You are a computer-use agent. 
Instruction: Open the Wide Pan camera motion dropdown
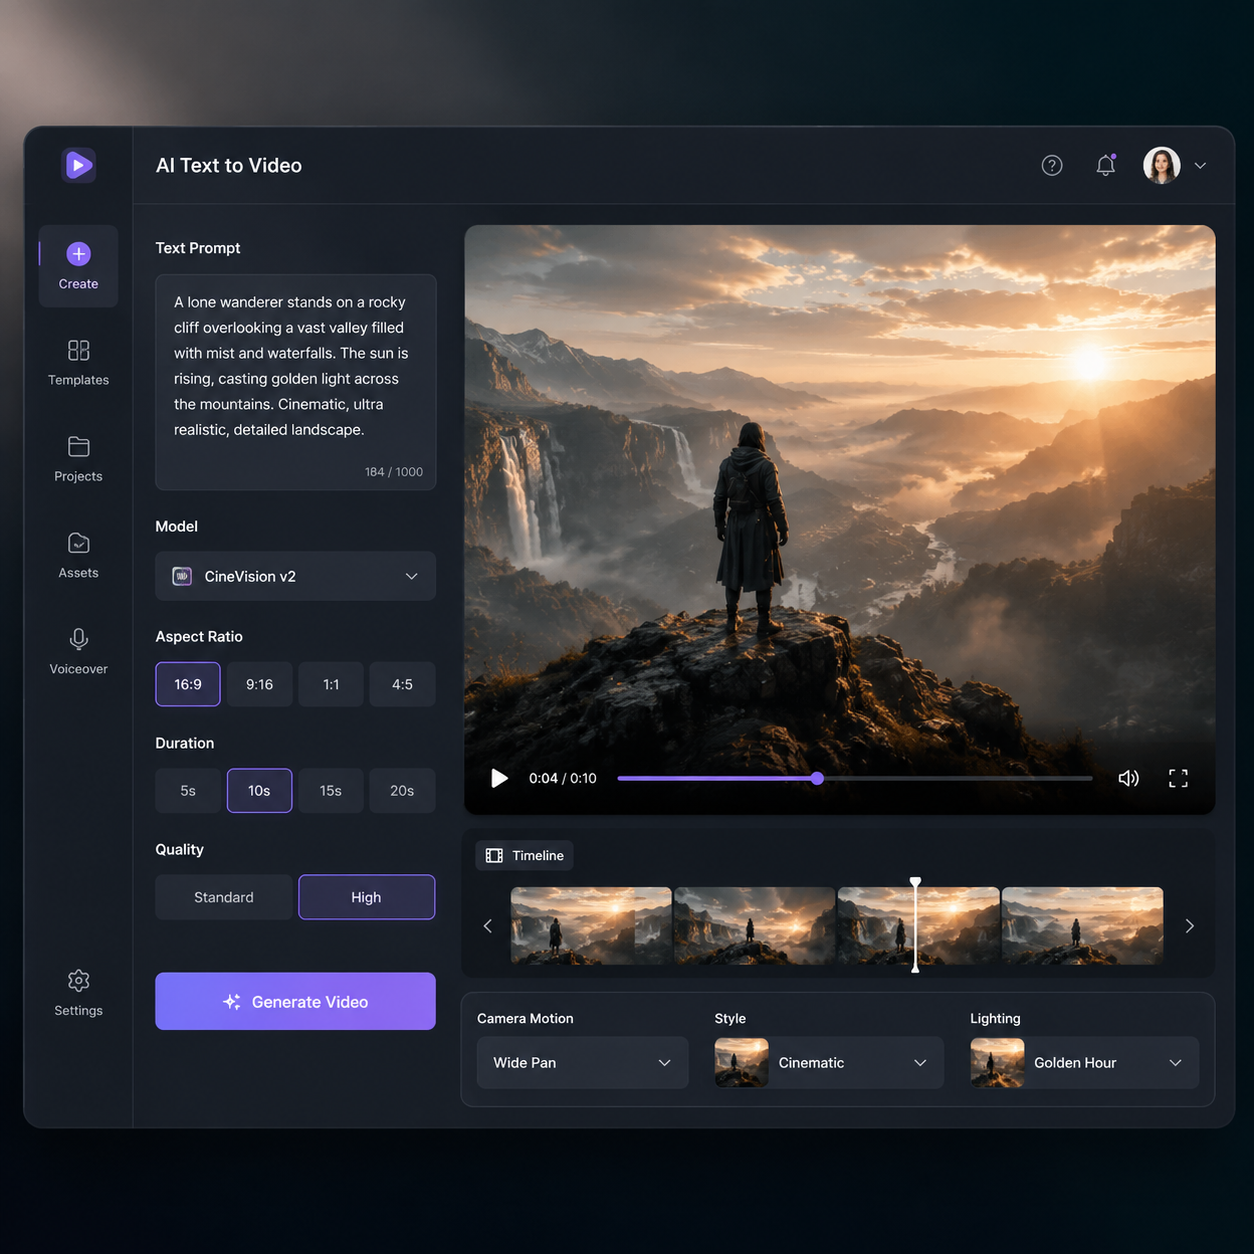[582, 1062]
